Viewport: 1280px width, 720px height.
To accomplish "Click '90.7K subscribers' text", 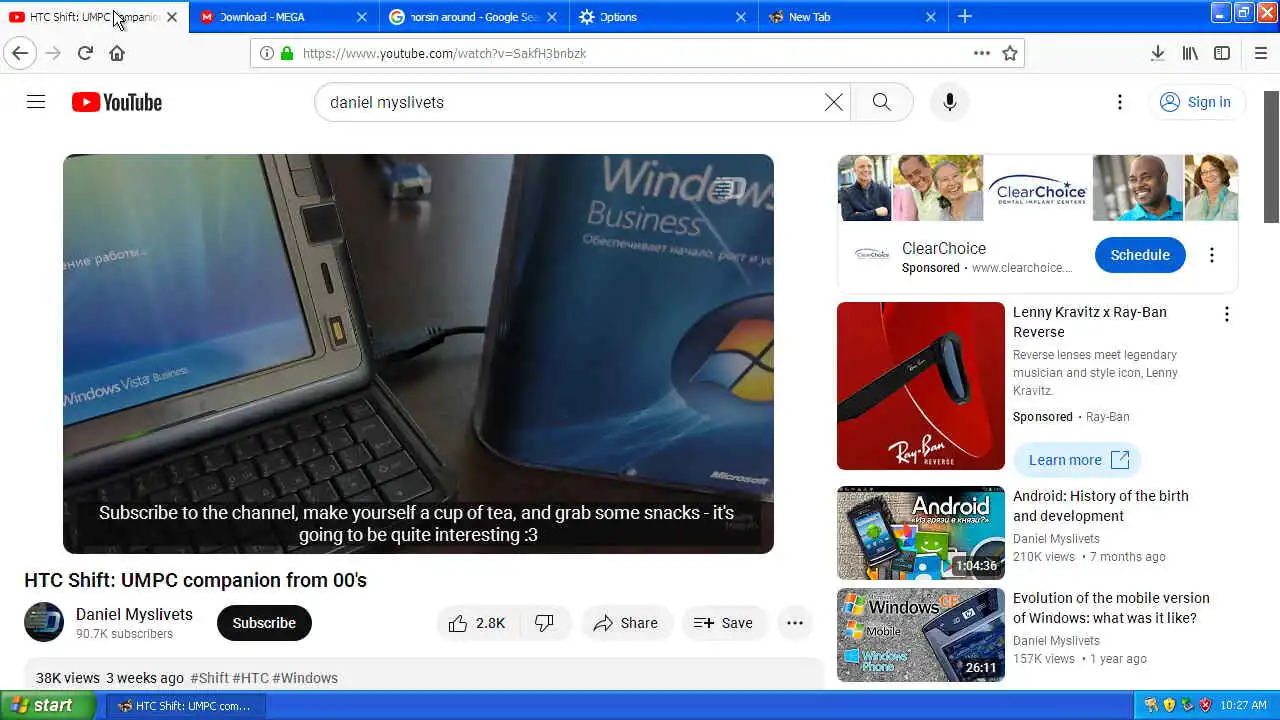I will point(124,634).
